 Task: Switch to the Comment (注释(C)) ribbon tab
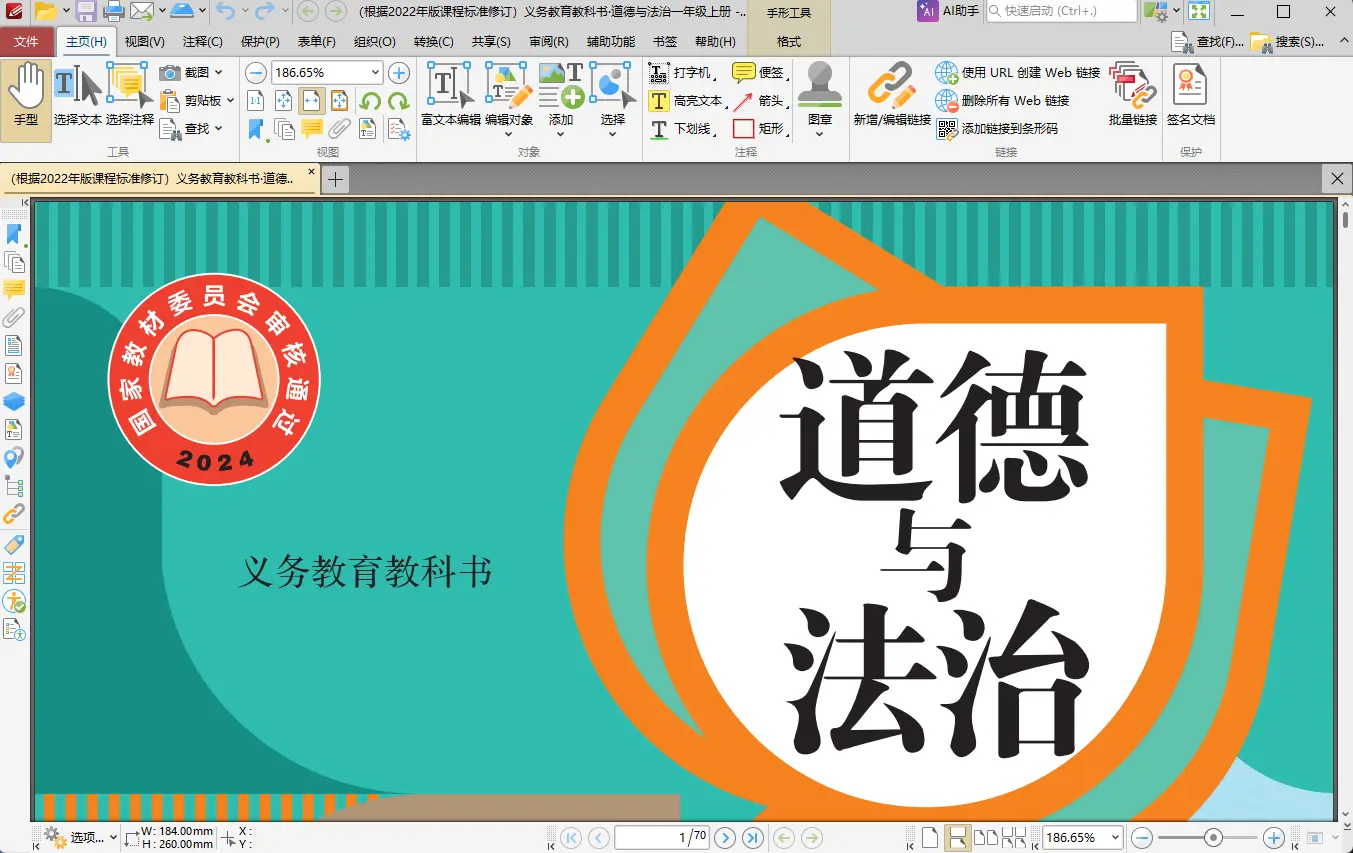[x=203, y=42]
